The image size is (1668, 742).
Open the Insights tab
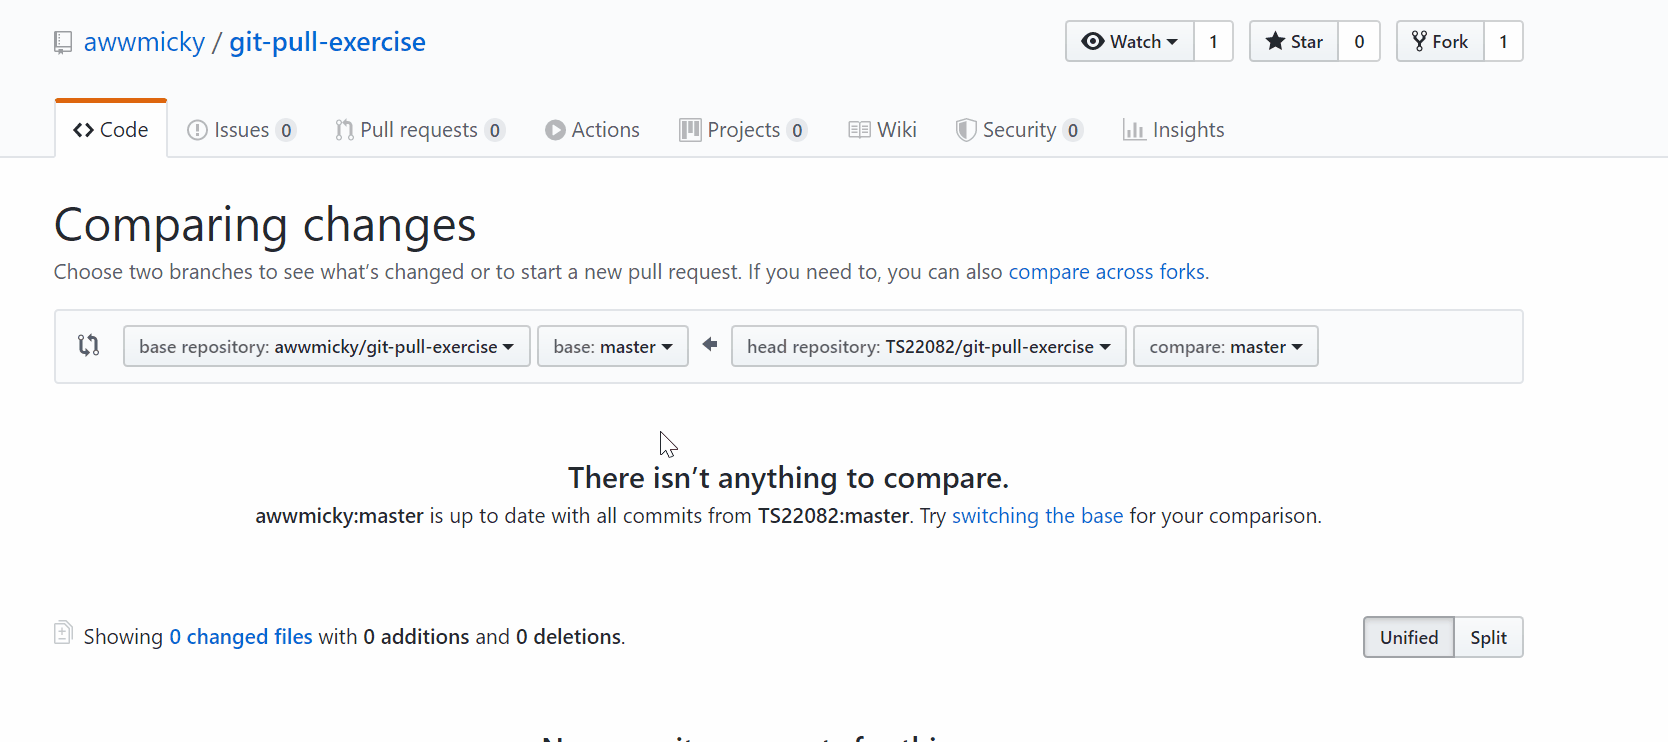click(x=1173, y=130)
